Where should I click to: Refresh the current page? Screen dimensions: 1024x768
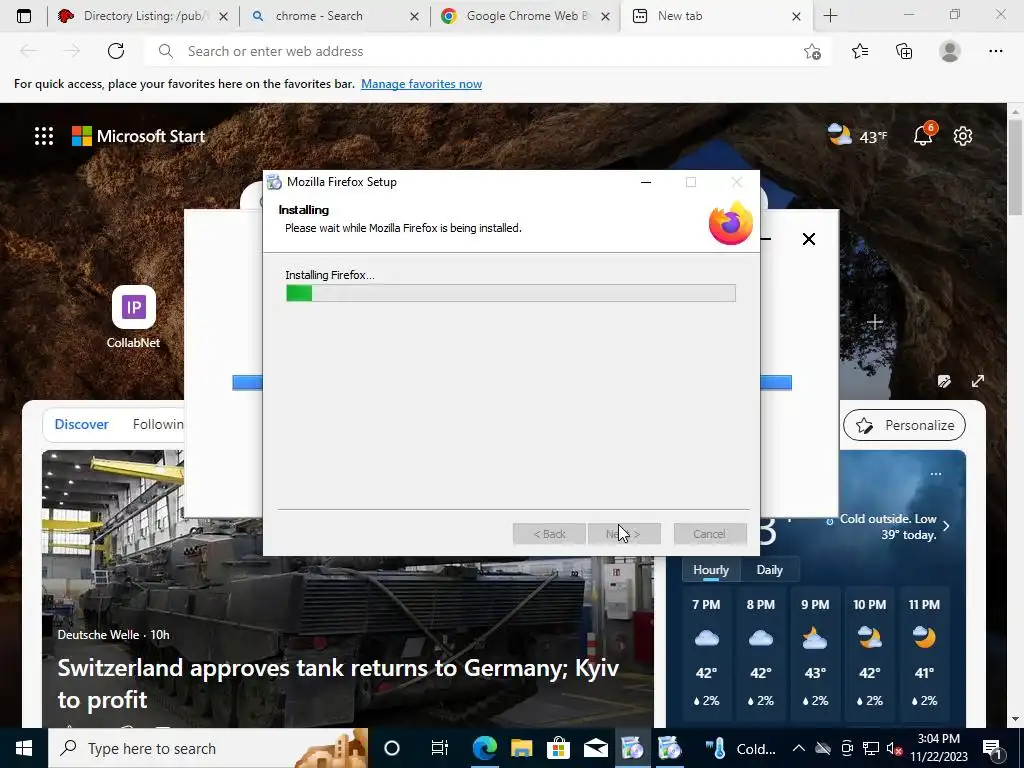click(x=116, y=51)
